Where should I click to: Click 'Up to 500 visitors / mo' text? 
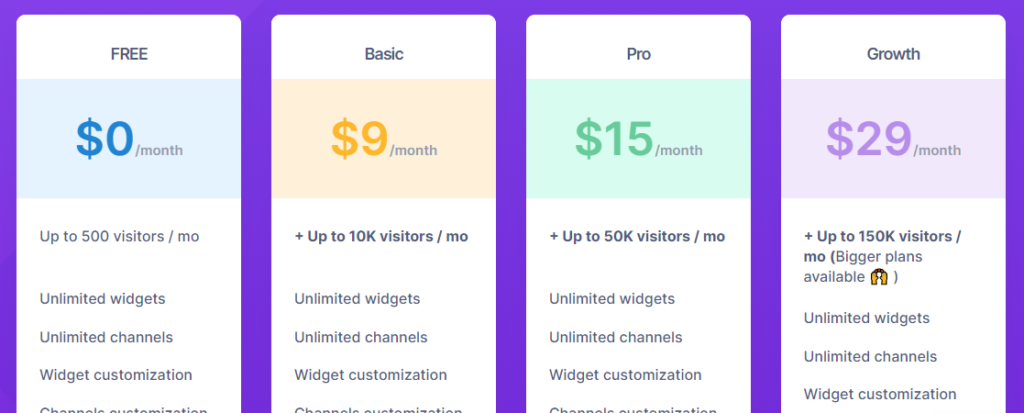[x=120, y=236]
